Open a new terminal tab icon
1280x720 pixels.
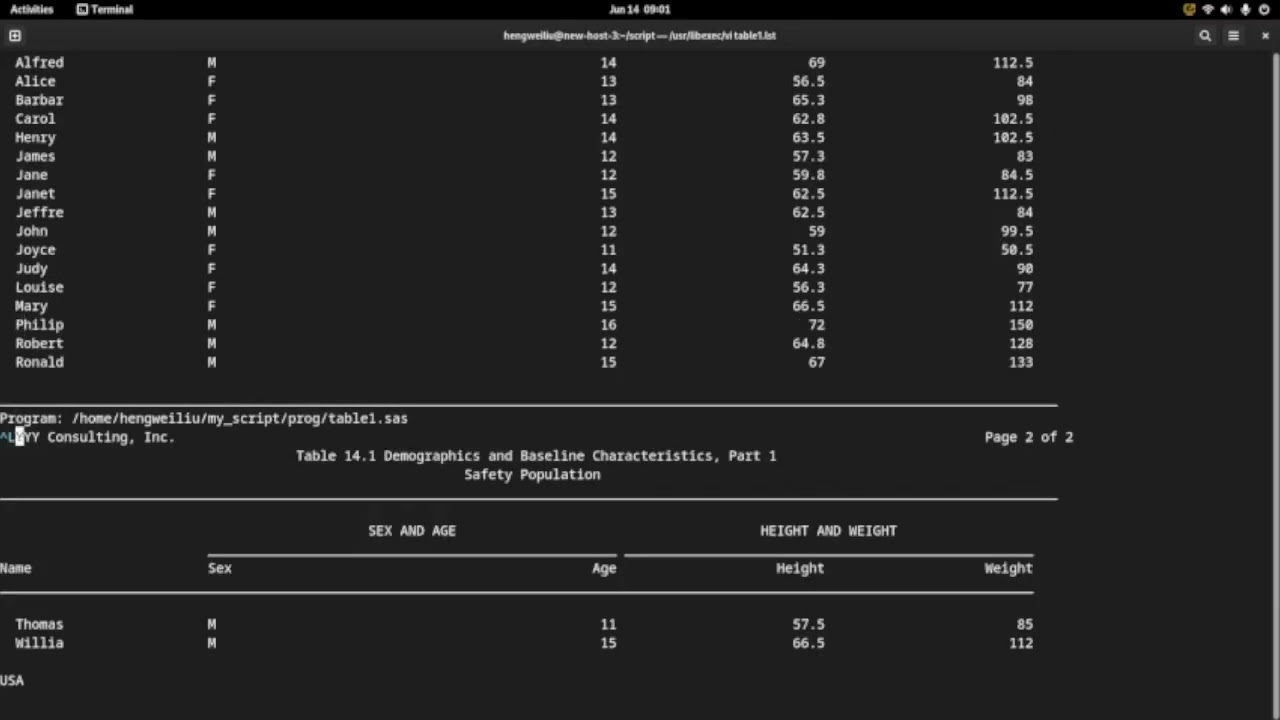pyautogui.click(x=15, y=35)
